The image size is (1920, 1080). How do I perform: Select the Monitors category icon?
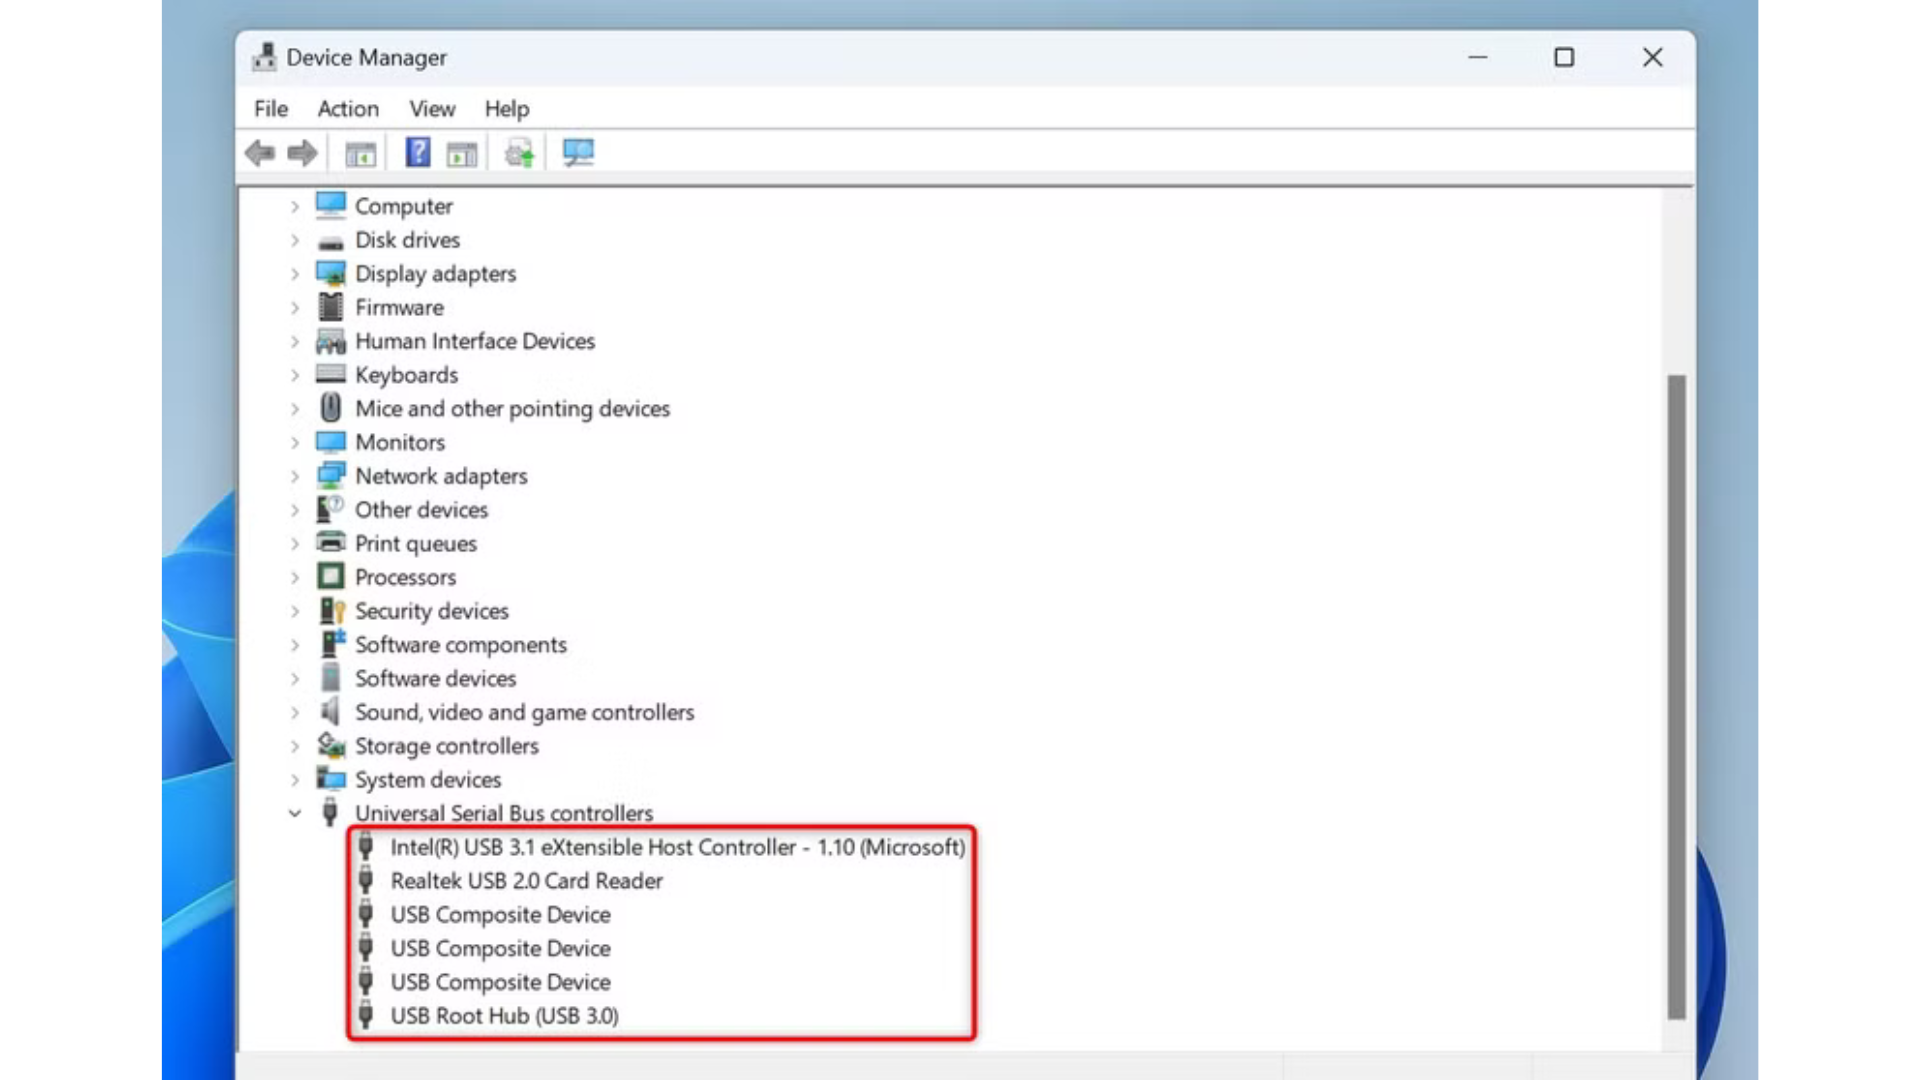(x=331, y=442)
